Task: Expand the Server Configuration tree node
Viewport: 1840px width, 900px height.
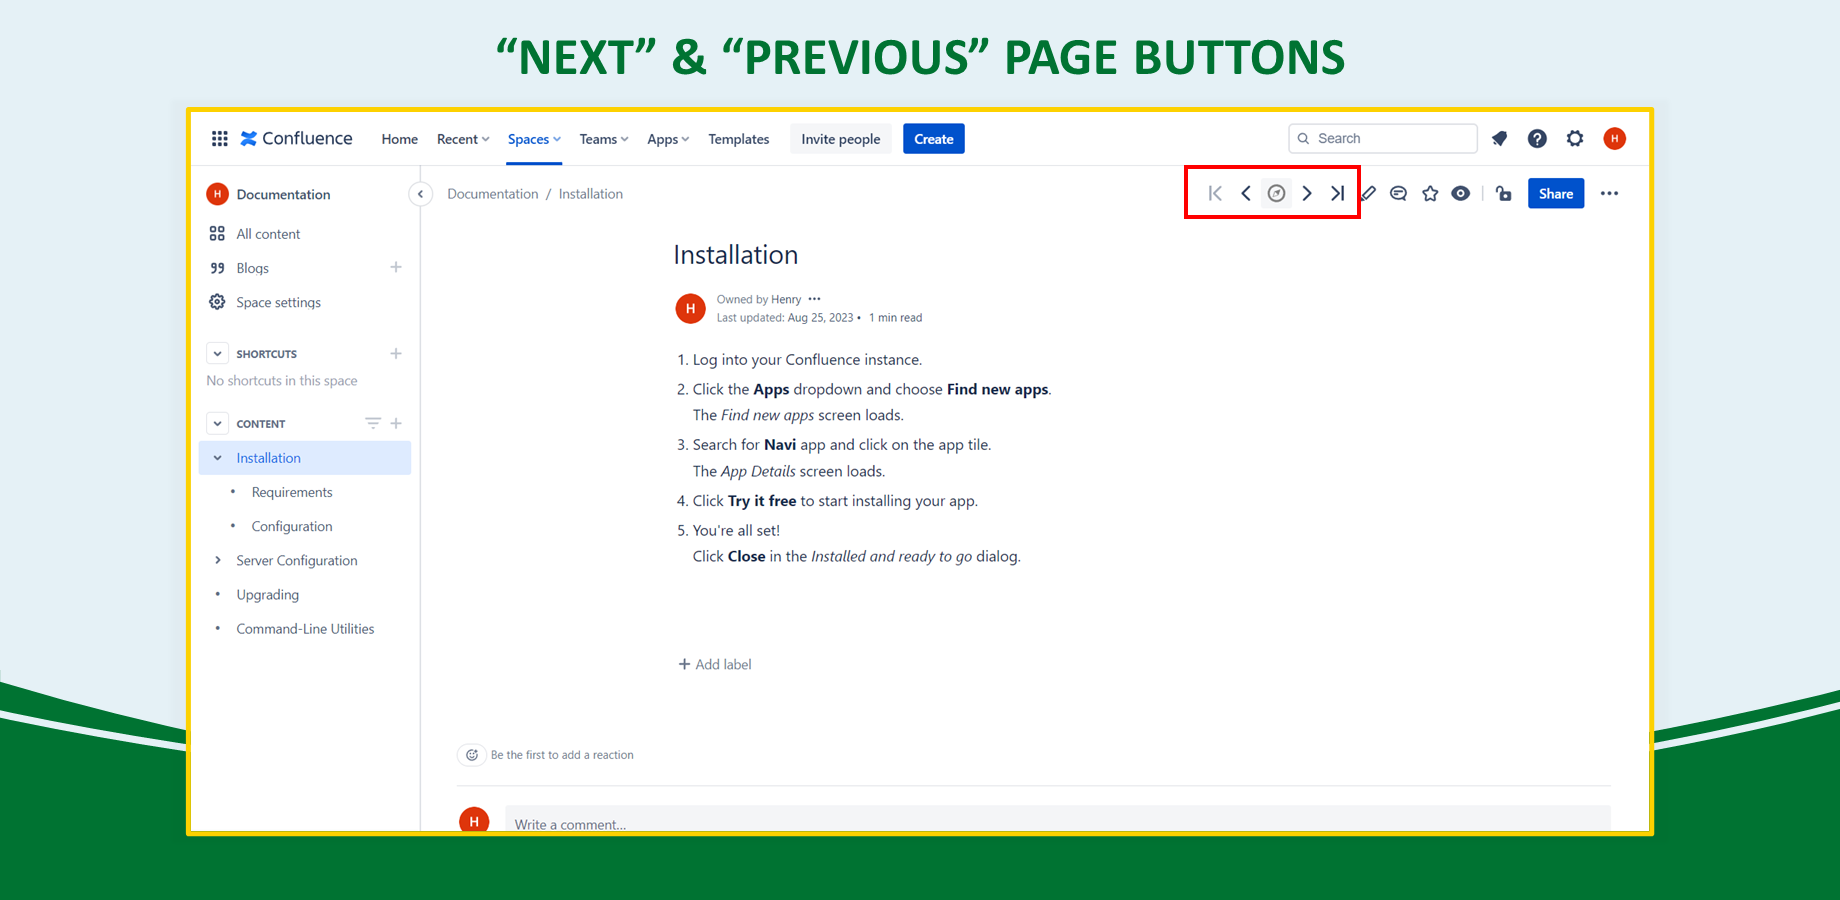Action: (x=217, y=560)
